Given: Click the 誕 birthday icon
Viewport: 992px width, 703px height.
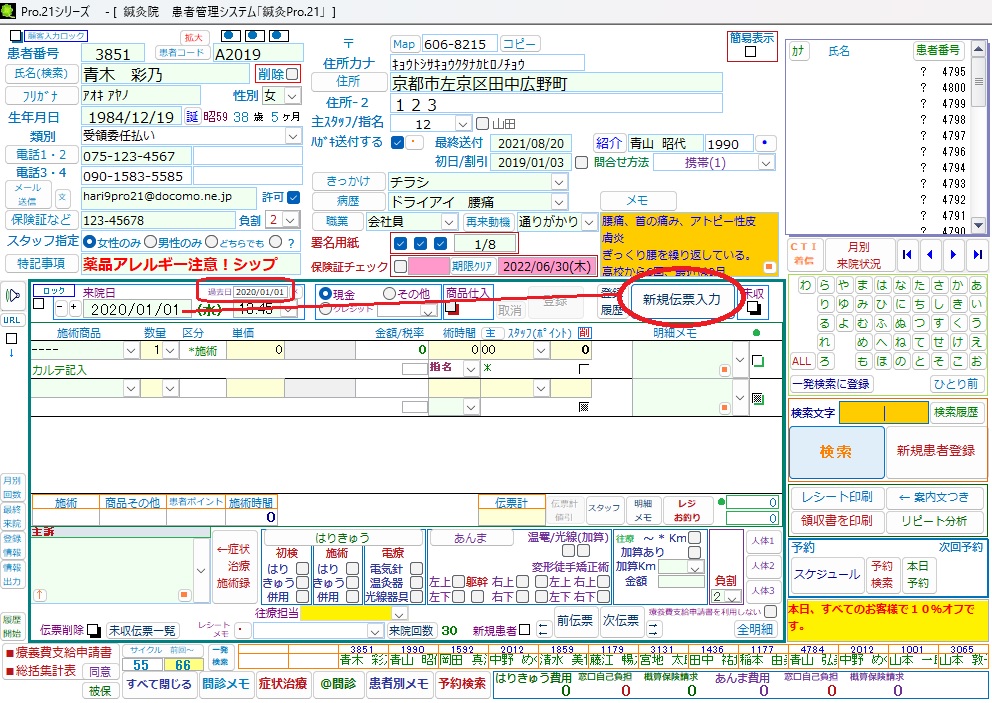Looking at the screenshot, I should (x=192, y=116).
